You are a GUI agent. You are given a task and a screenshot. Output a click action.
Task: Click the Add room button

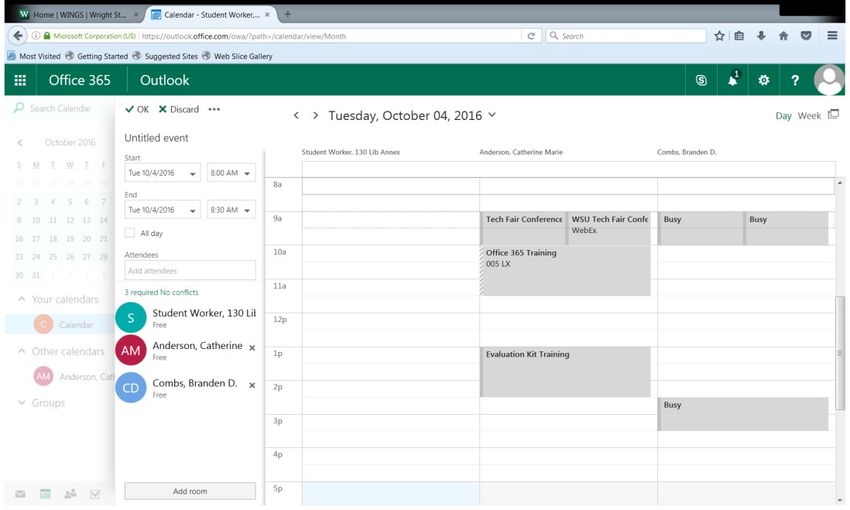pos(190,491)
